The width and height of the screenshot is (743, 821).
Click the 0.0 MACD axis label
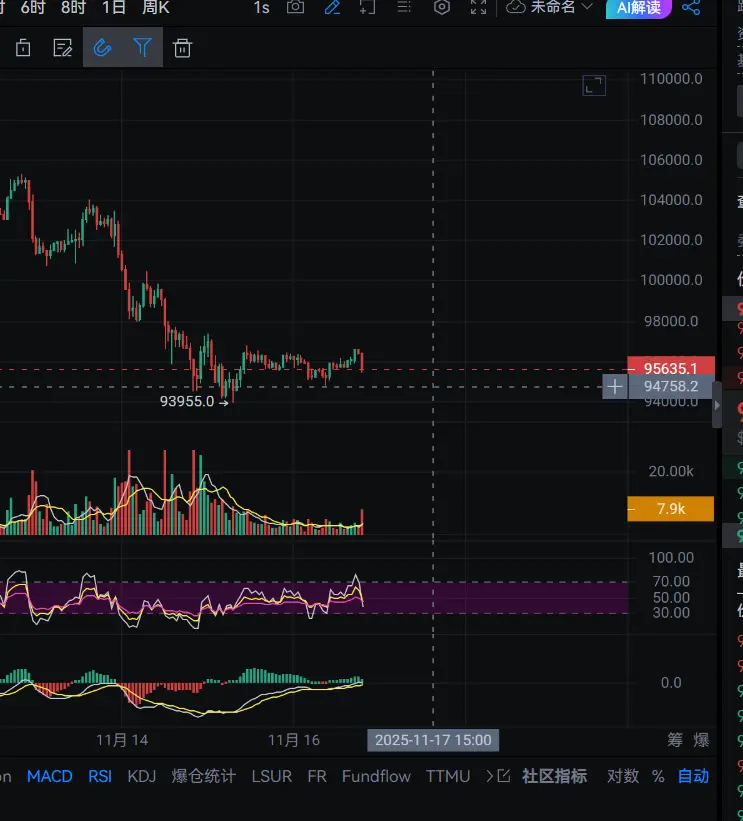click(x=671, y=683)
